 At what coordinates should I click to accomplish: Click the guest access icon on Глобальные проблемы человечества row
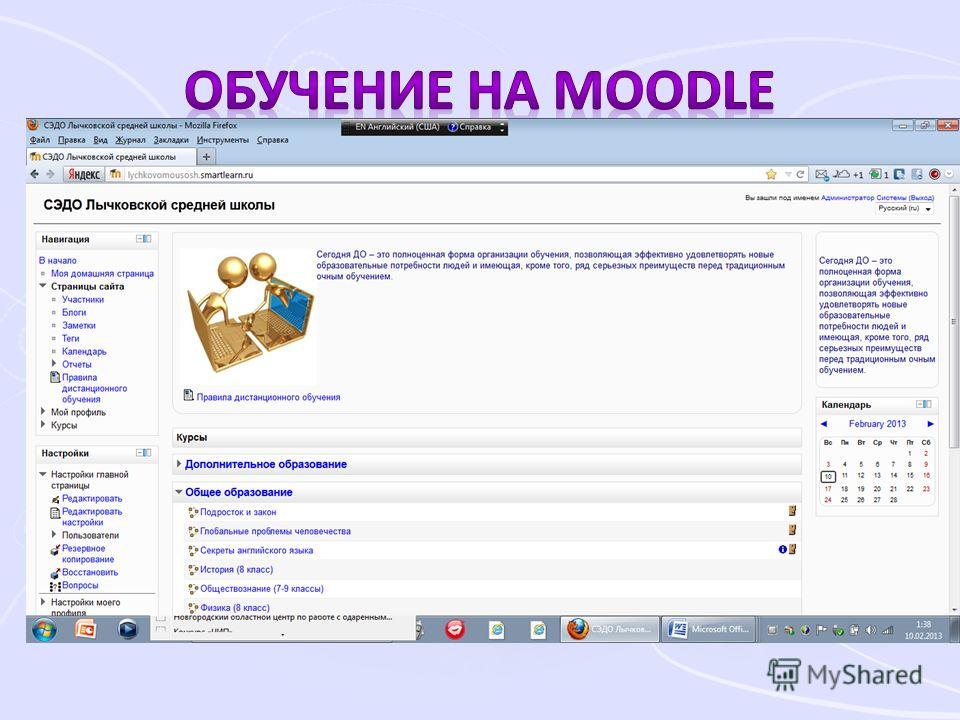pyautogui.click(x=792, y=530)
